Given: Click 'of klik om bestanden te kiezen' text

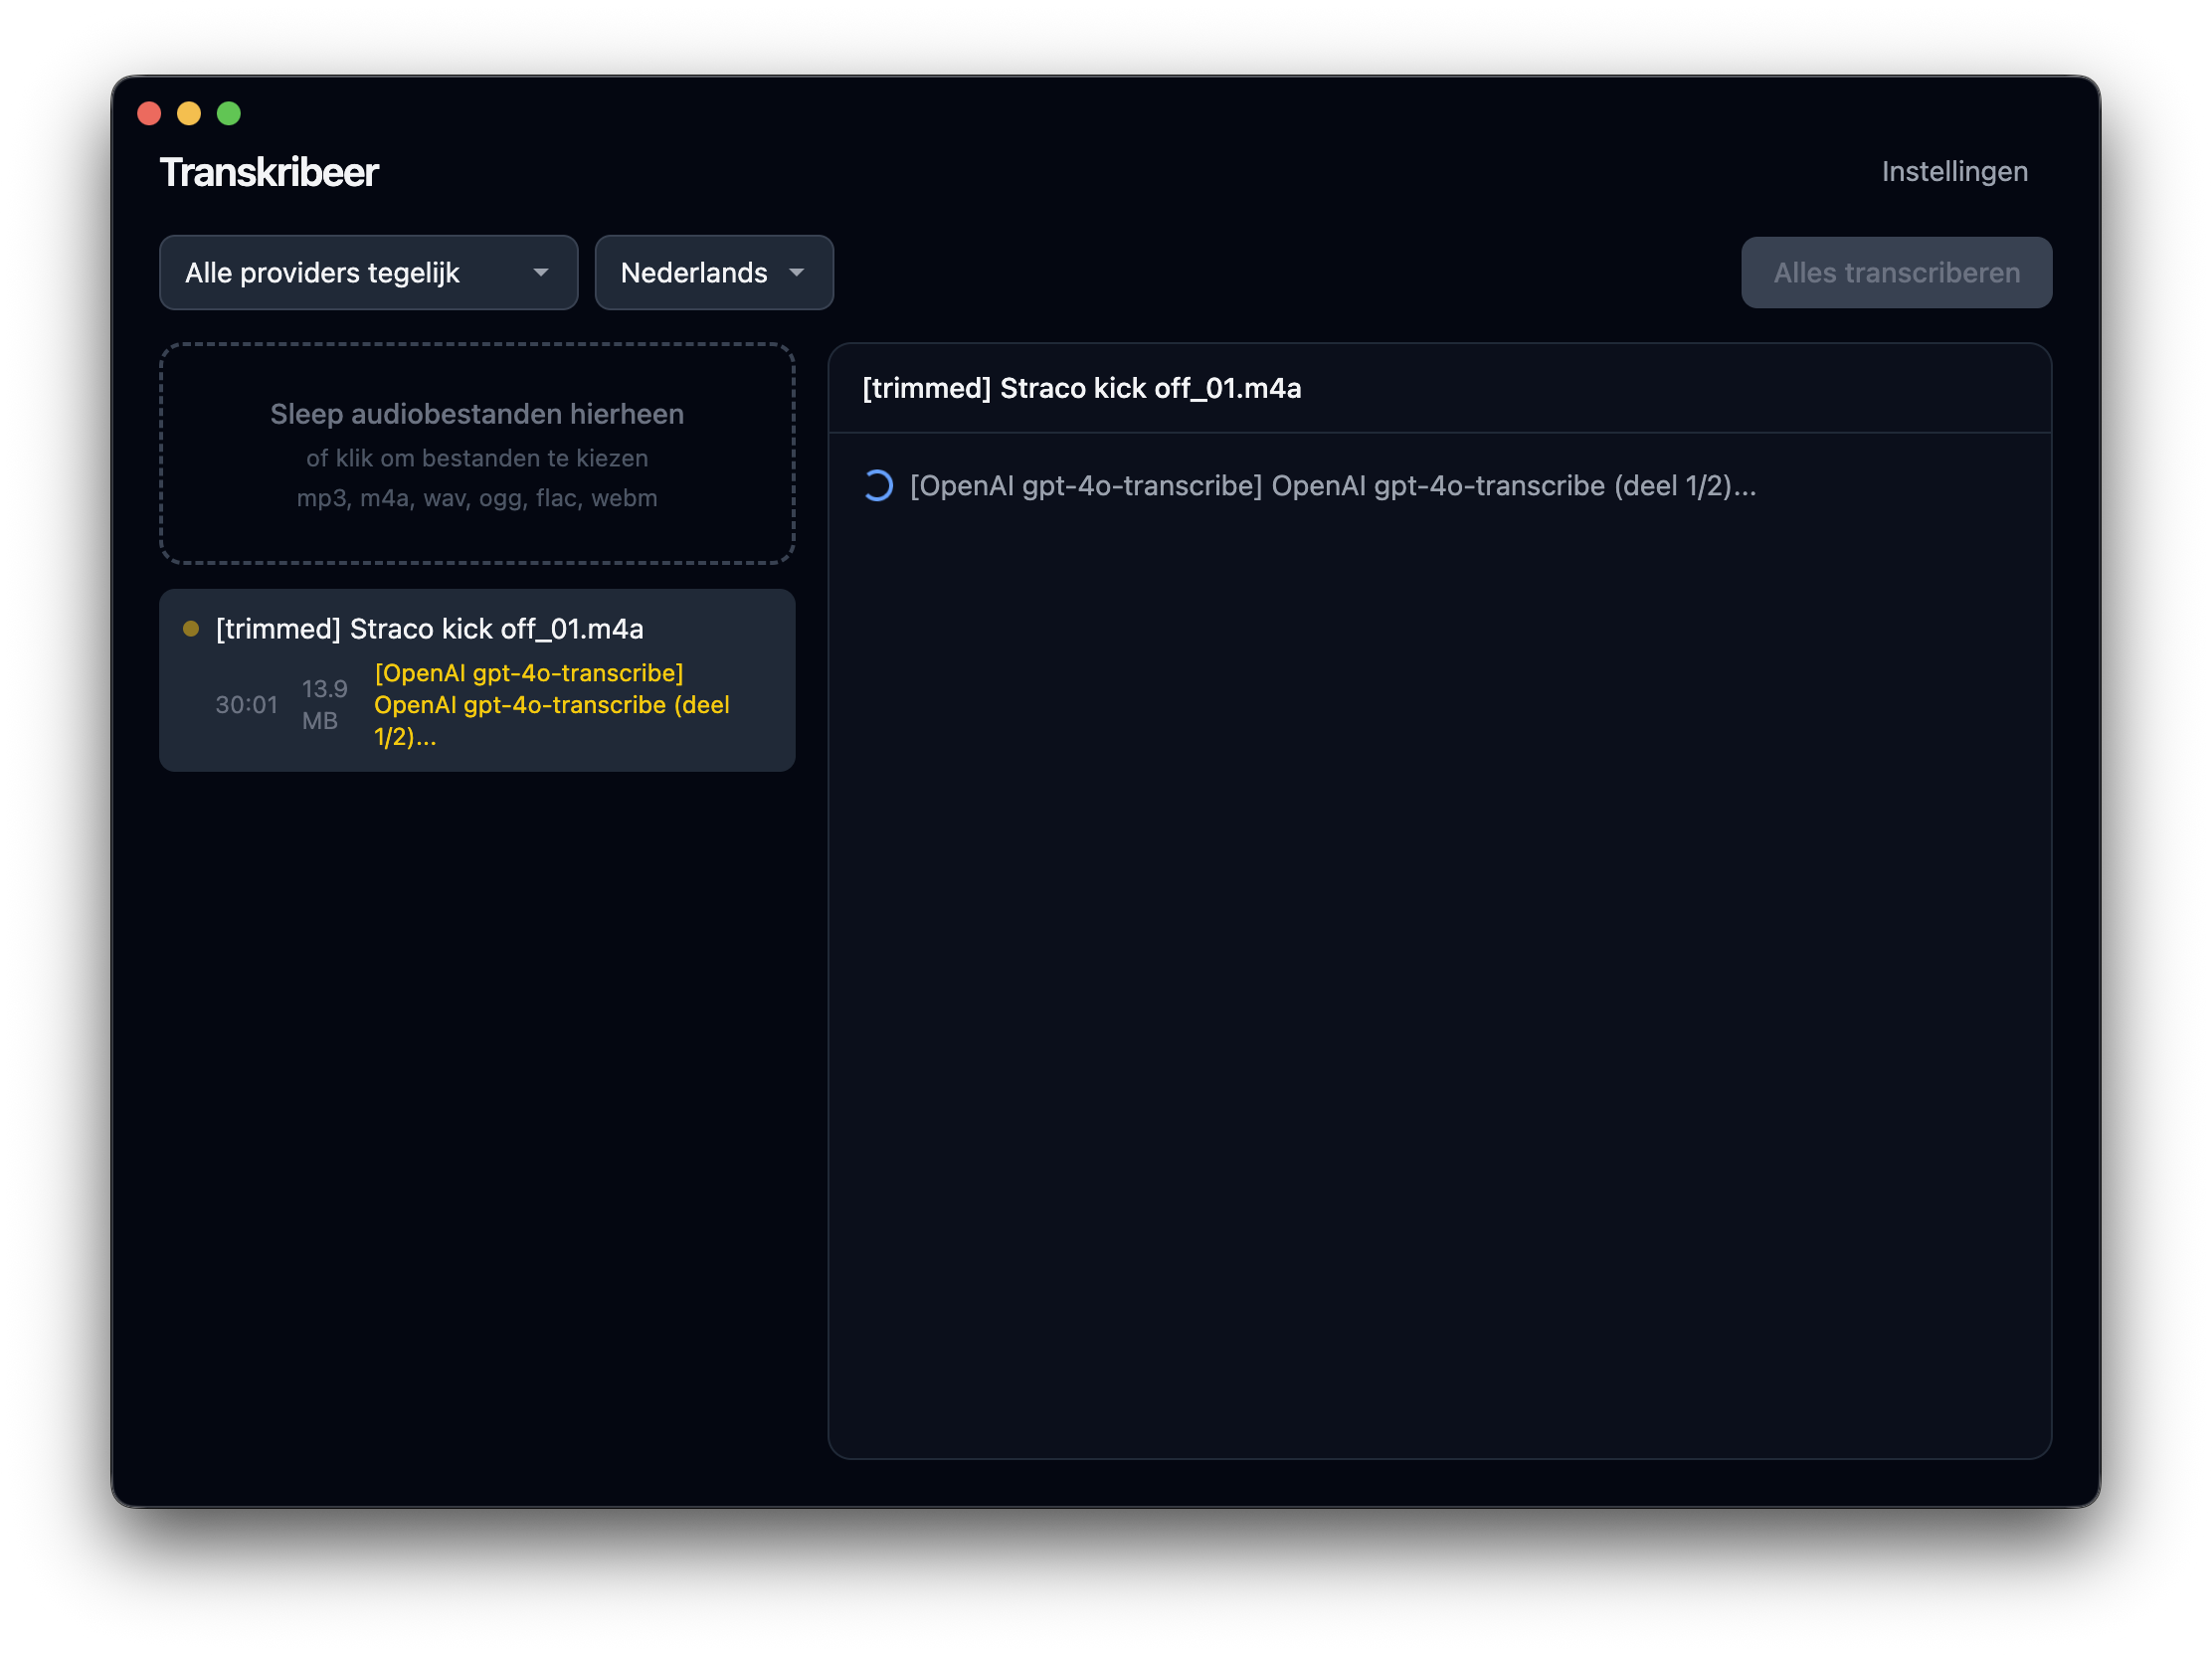Looking at the screenshot, I should click(477, 458).
